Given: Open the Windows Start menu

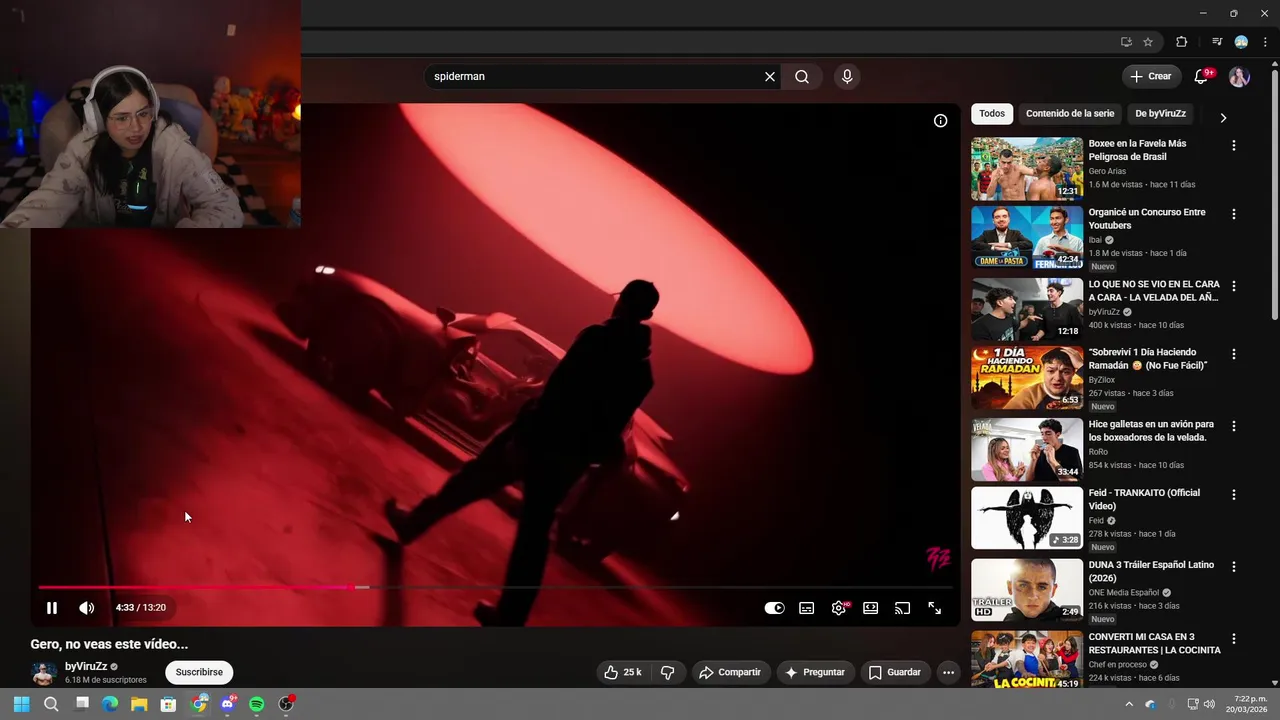Looking at the screenshot, I should pyautogui.click(x=21, y=704).
